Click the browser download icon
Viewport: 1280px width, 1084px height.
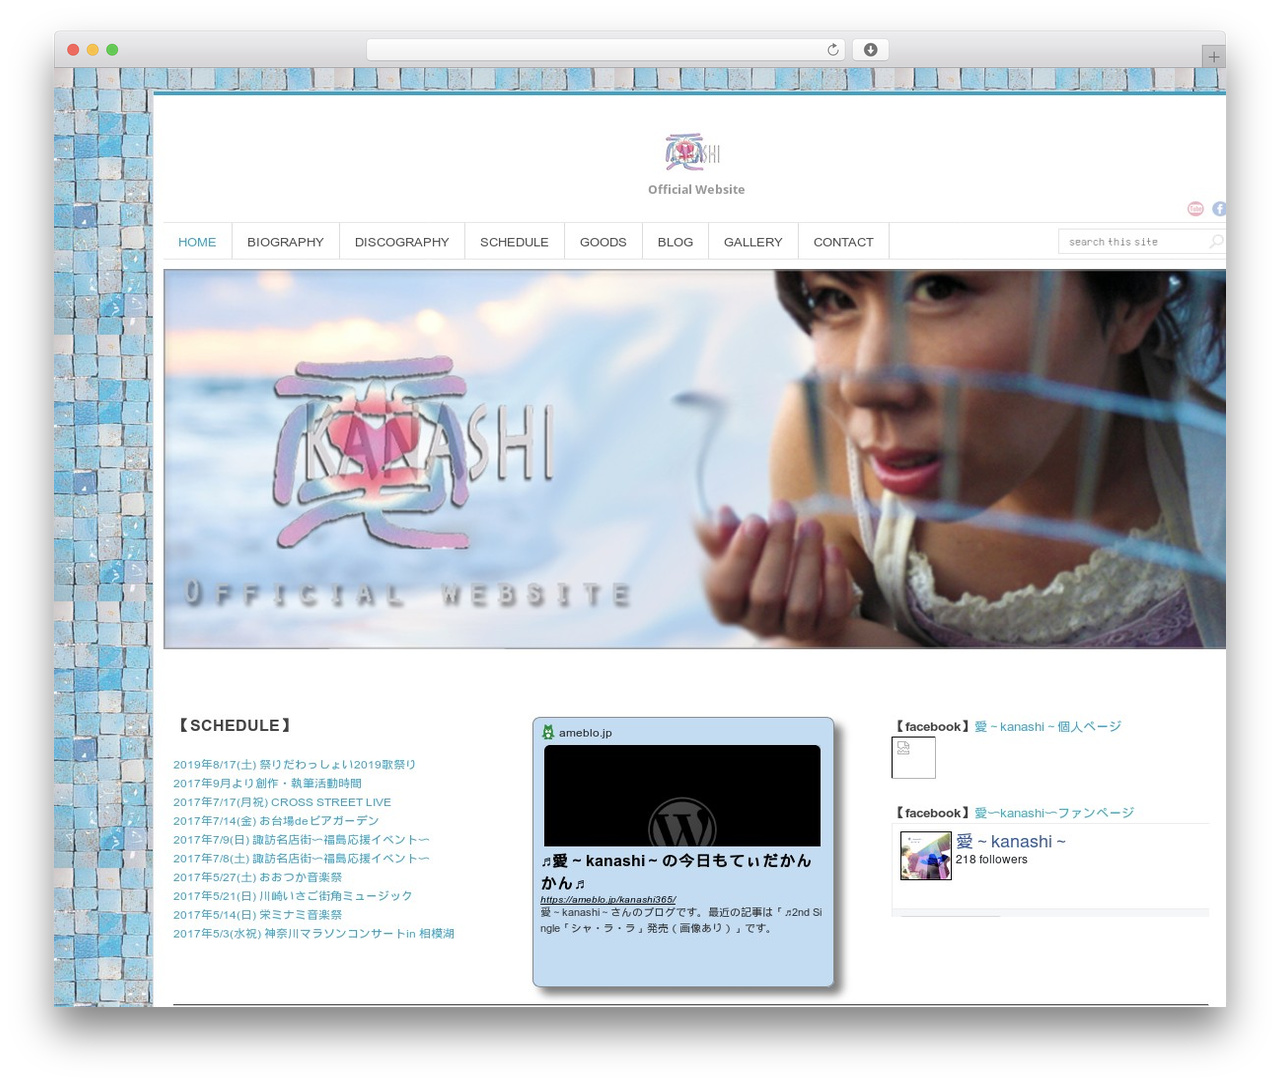pyautogui.click(x=870, y=49)
